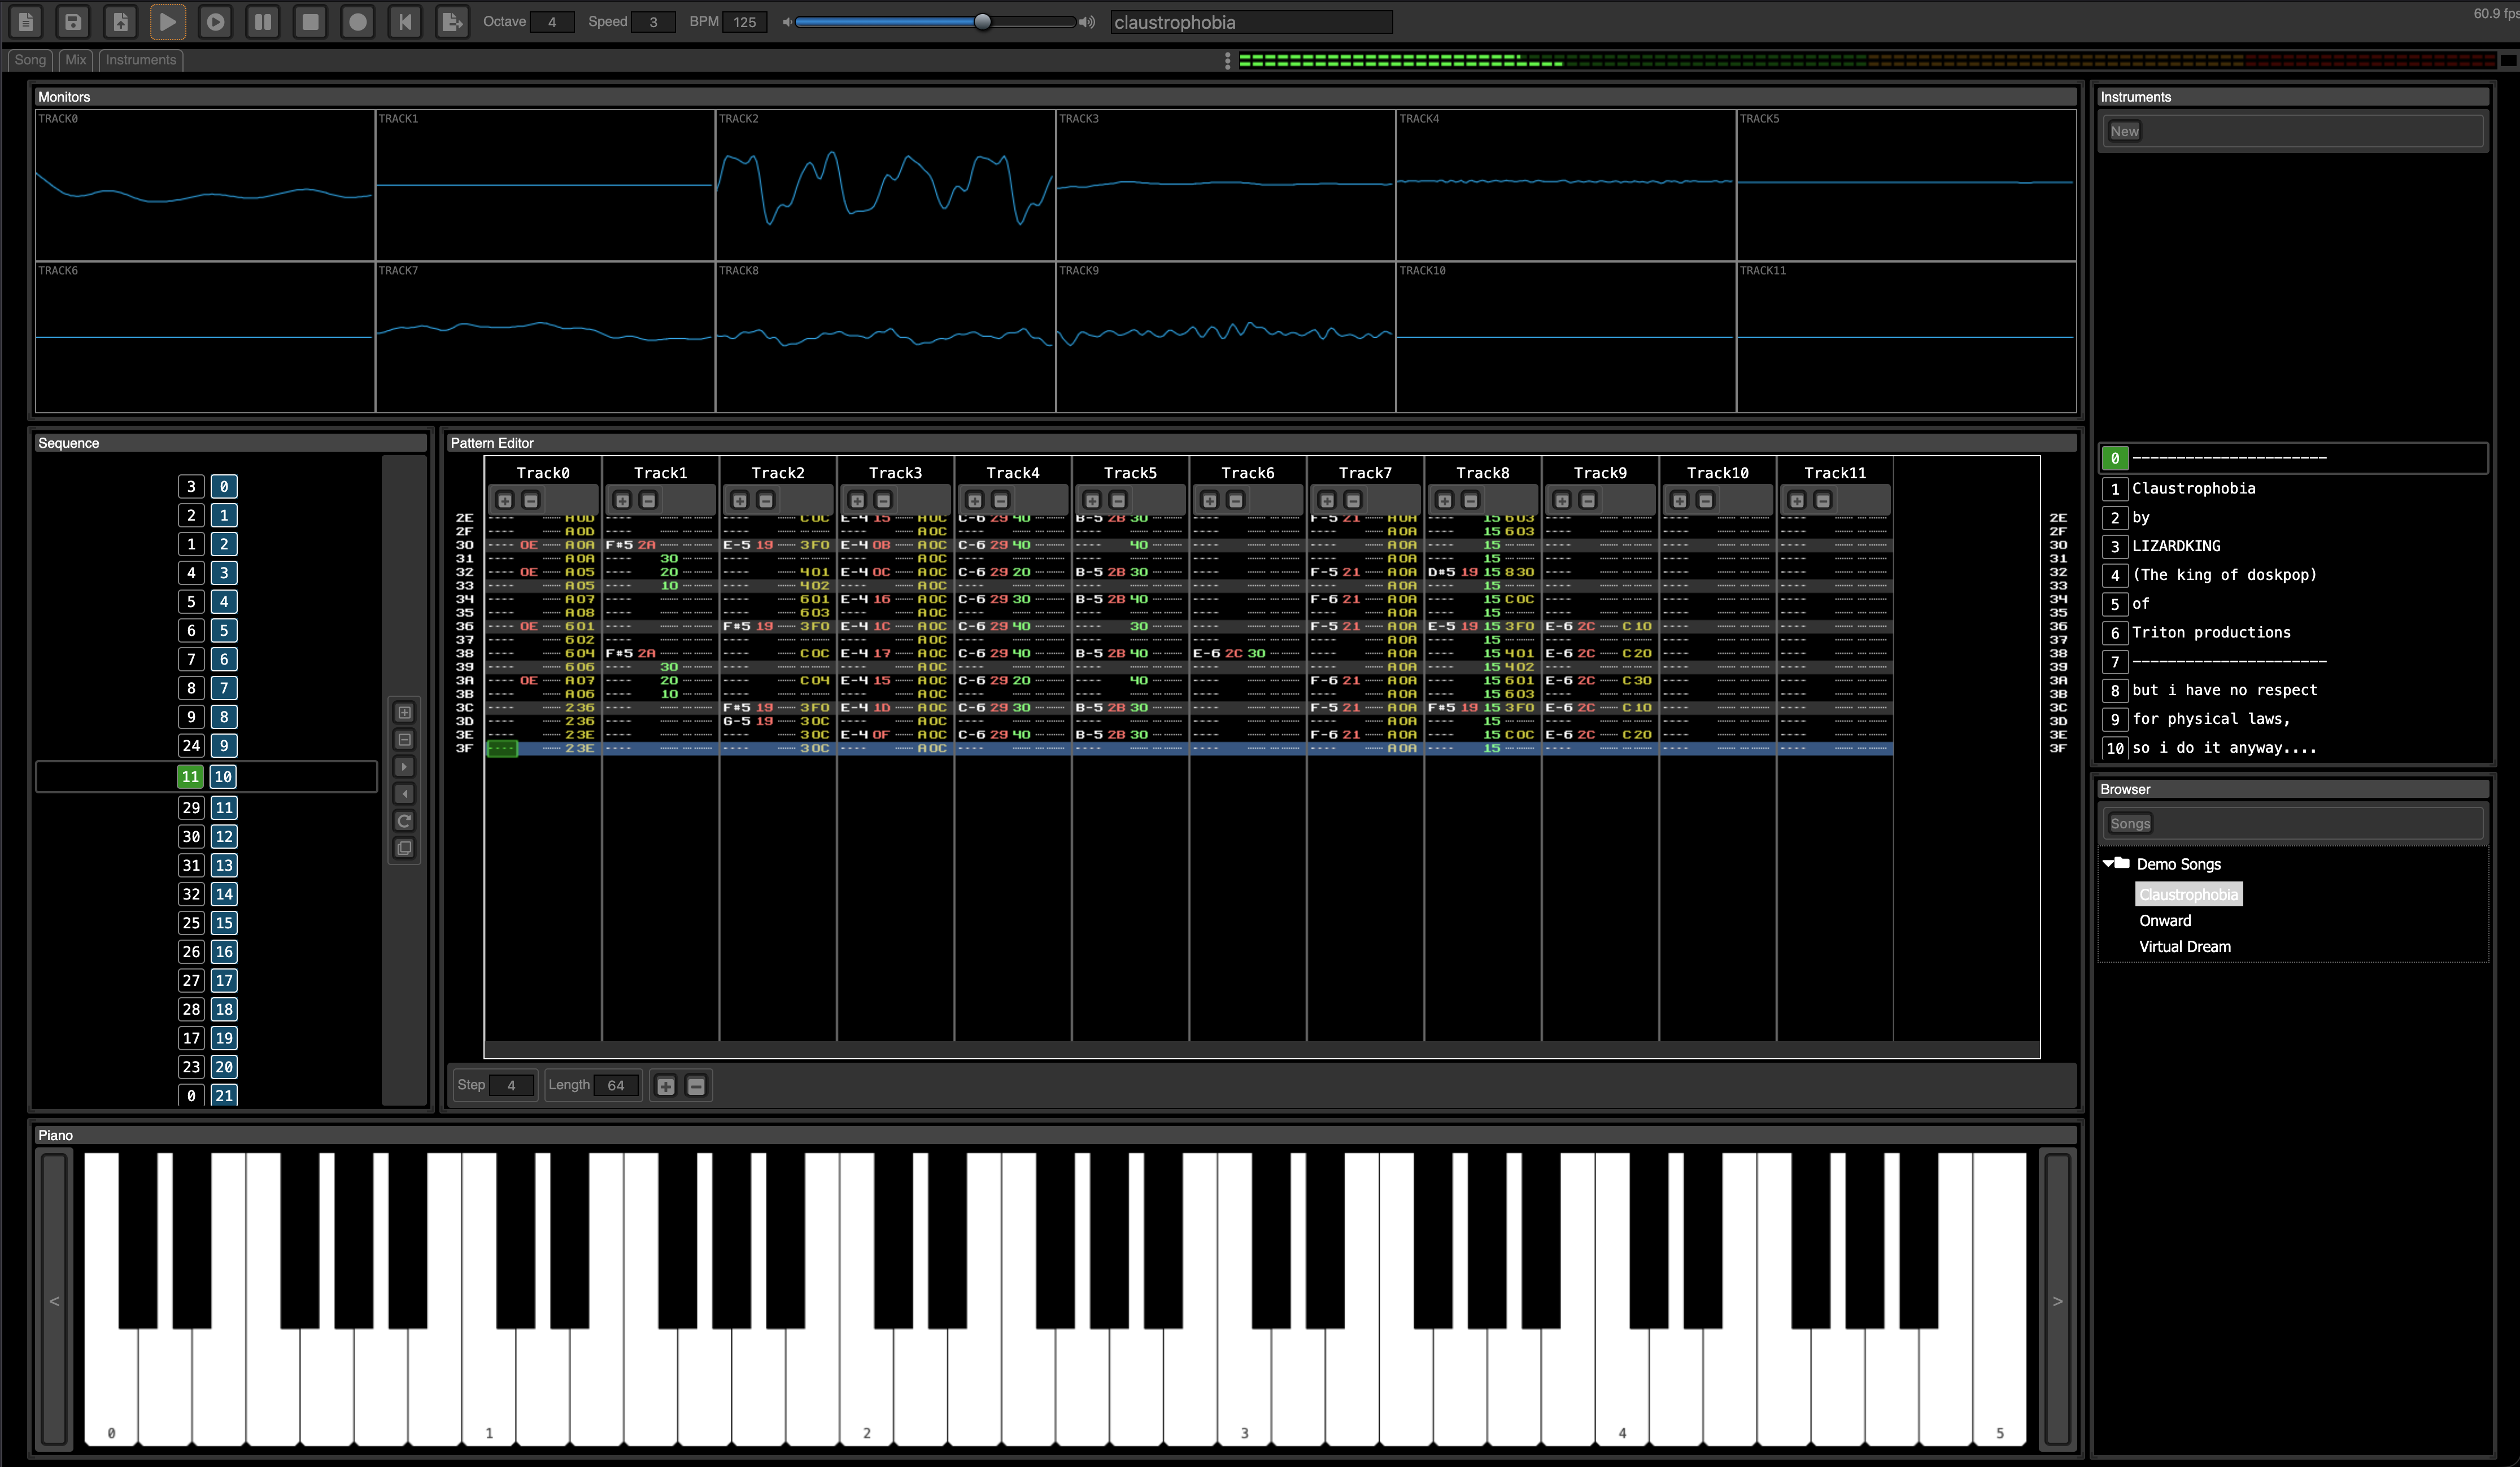Viewport: 2520px width, 1467px height.
Task: Click pattern length plus icon
Action: click(665, 1085)
